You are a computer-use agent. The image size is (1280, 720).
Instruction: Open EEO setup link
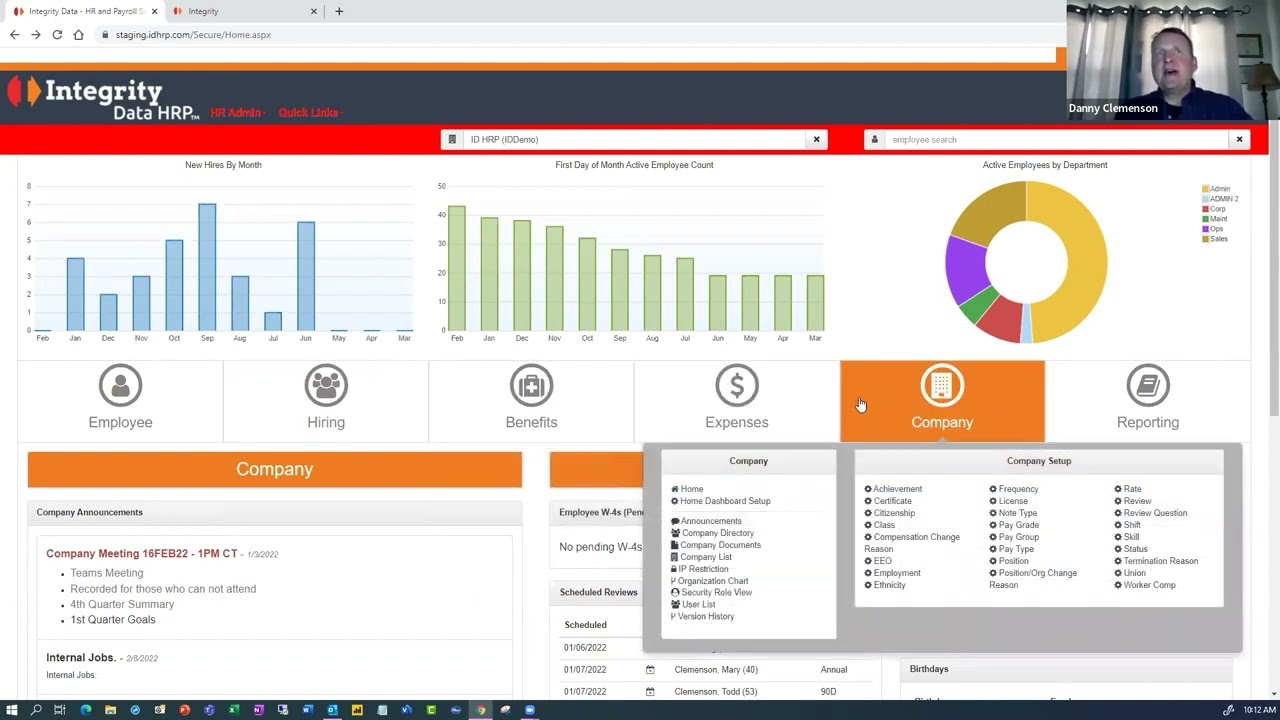tap(878, 561)
